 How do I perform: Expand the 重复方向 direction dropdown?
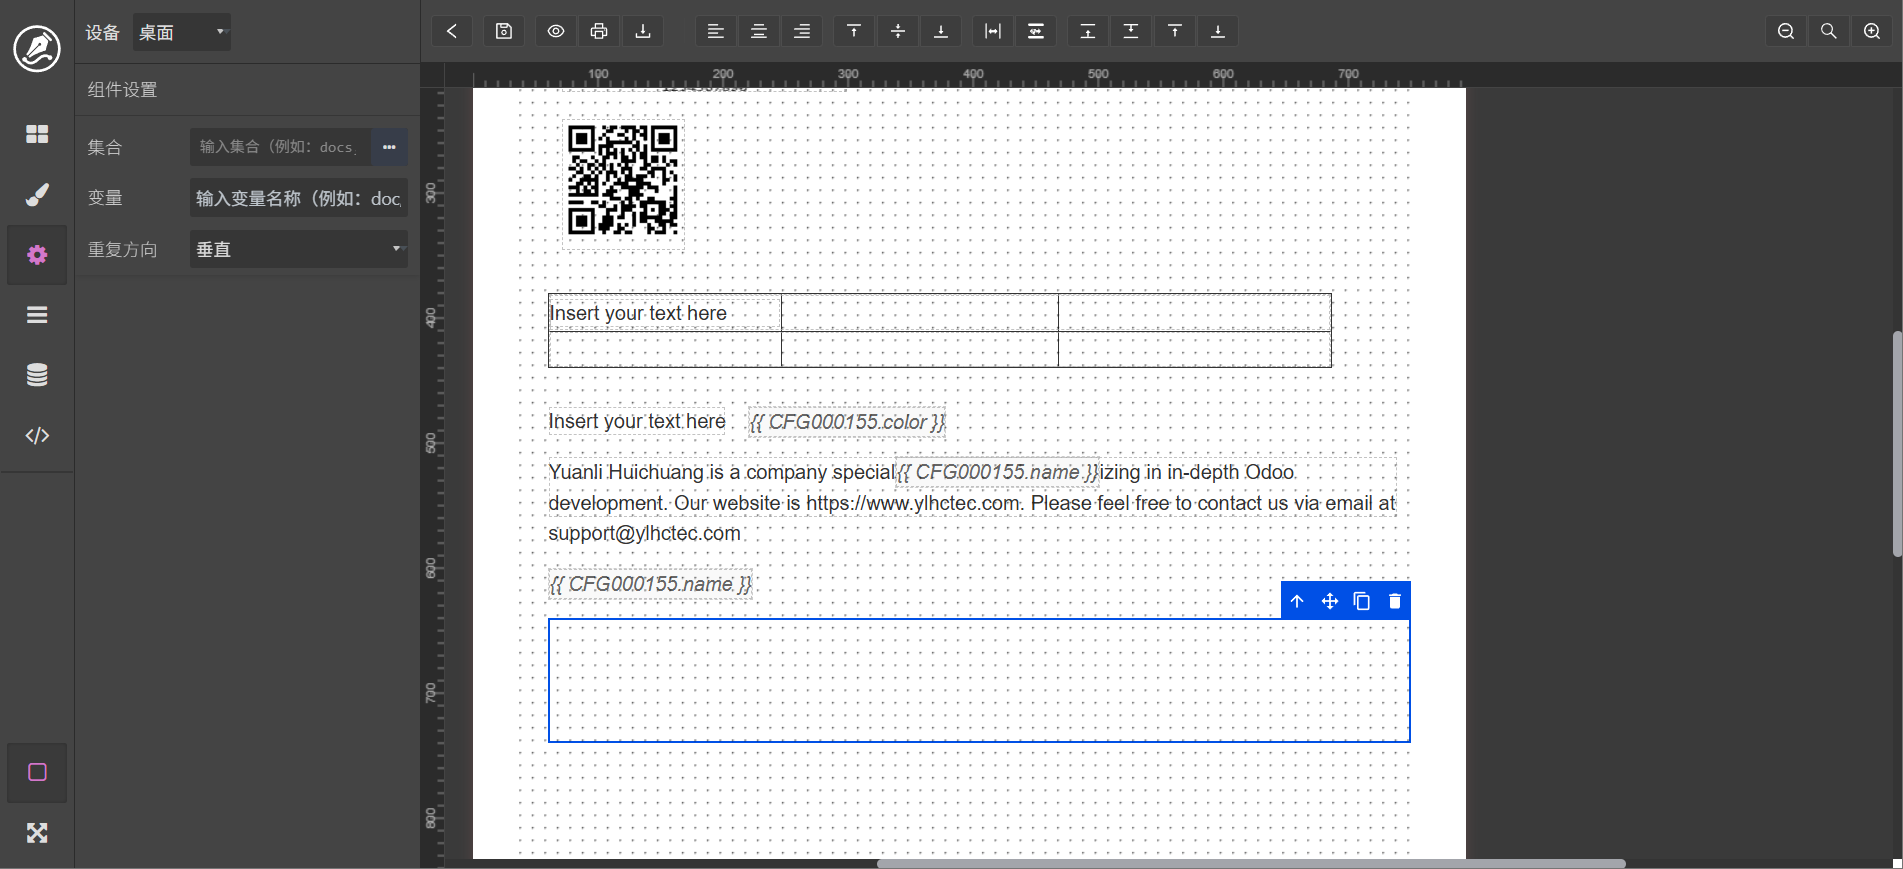298,249
